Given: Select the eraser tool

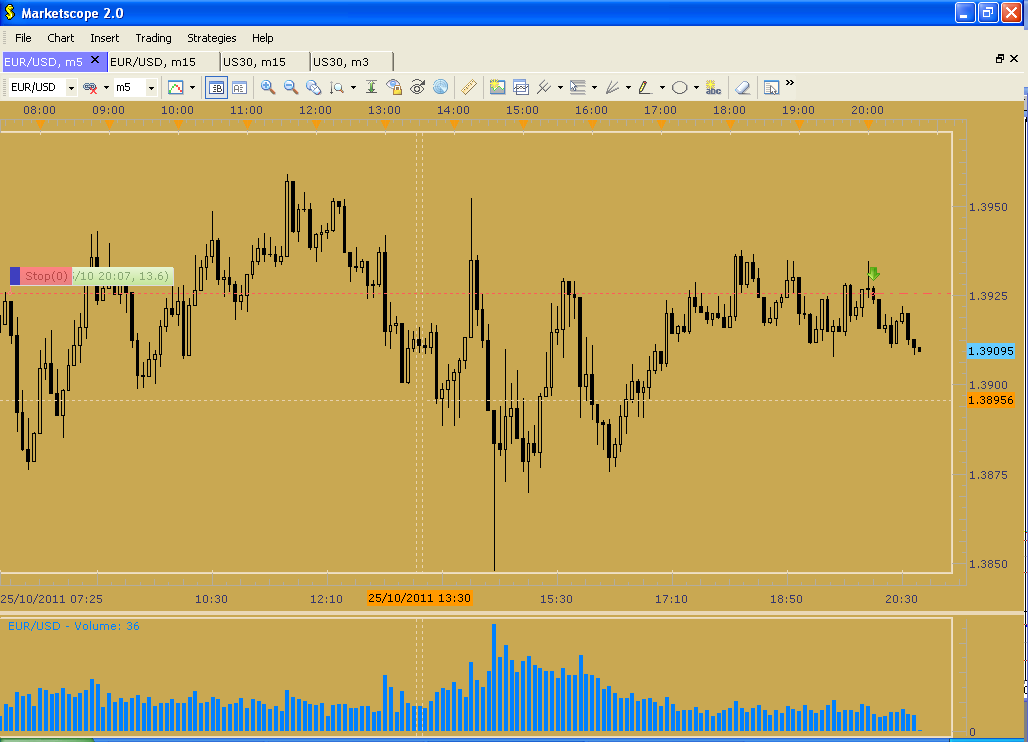Looking at the screenshot, I should click(x=742, y=87).
